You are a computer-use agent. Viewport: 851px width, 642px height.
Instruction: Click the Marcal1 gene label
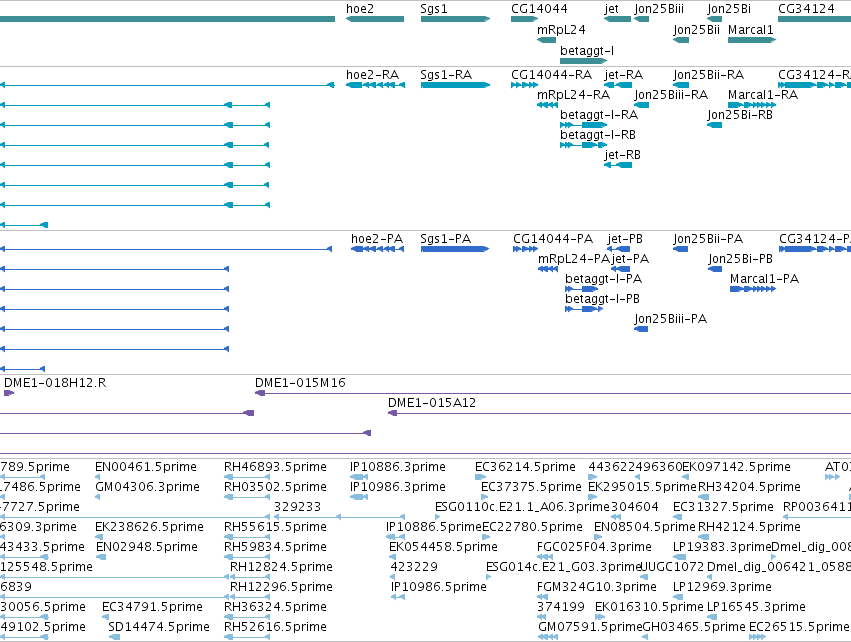[x=751, y=30]
